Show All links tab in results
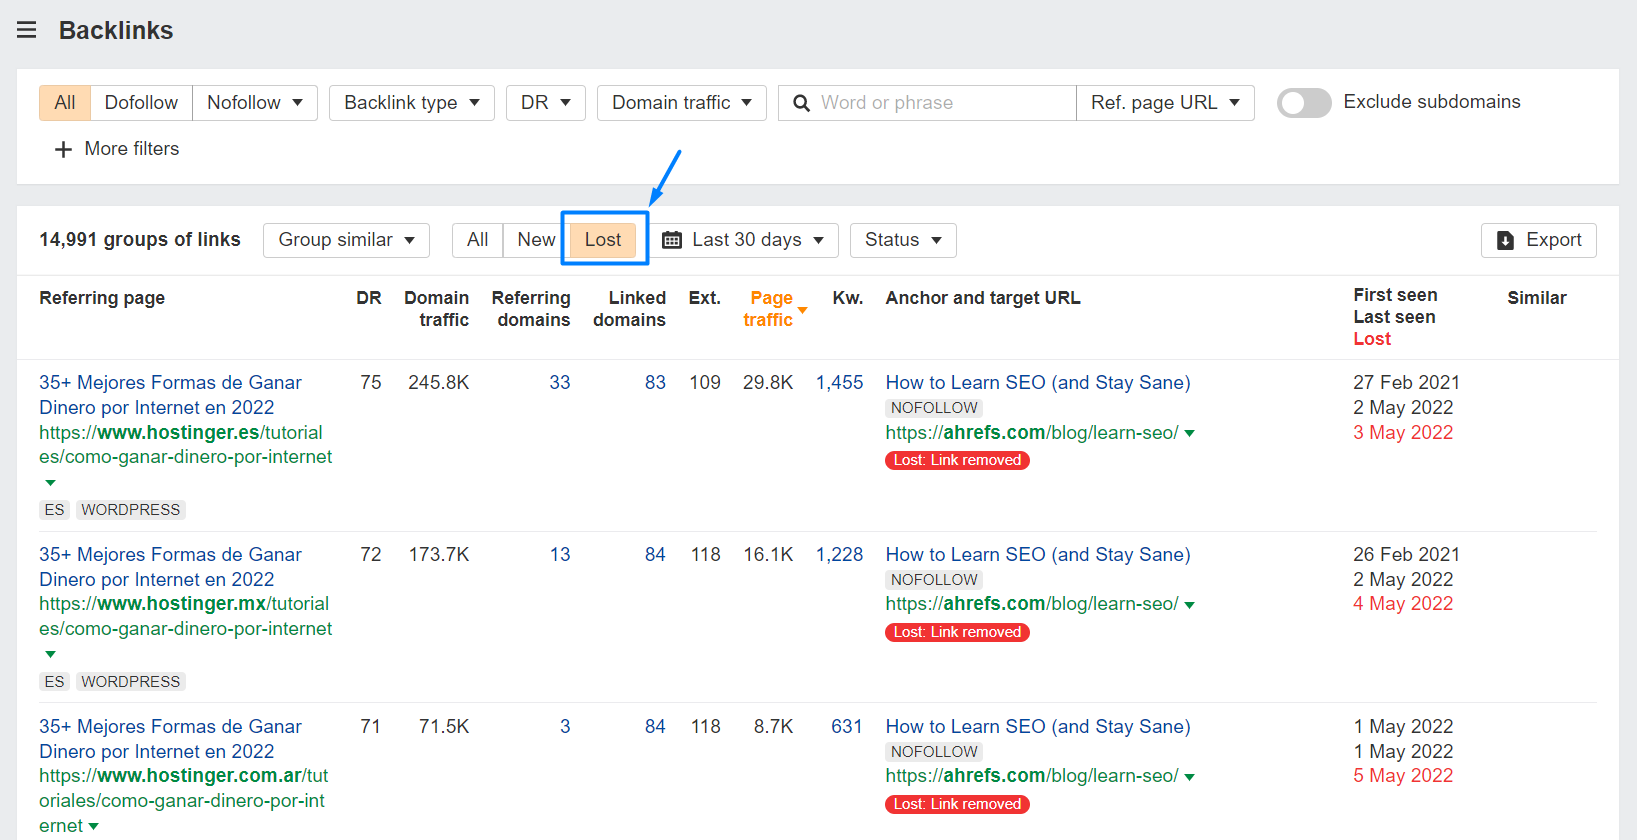Viewport: 1637px width, 840px height. pyautogui.click(x=478, y=240)
